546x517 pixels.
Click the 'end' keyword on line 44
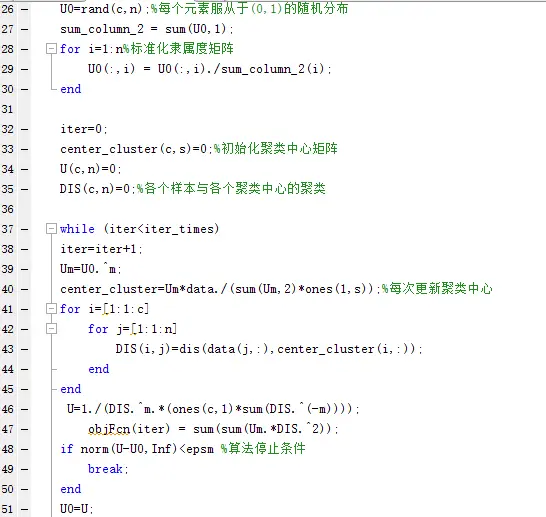[x=99, y=369]
